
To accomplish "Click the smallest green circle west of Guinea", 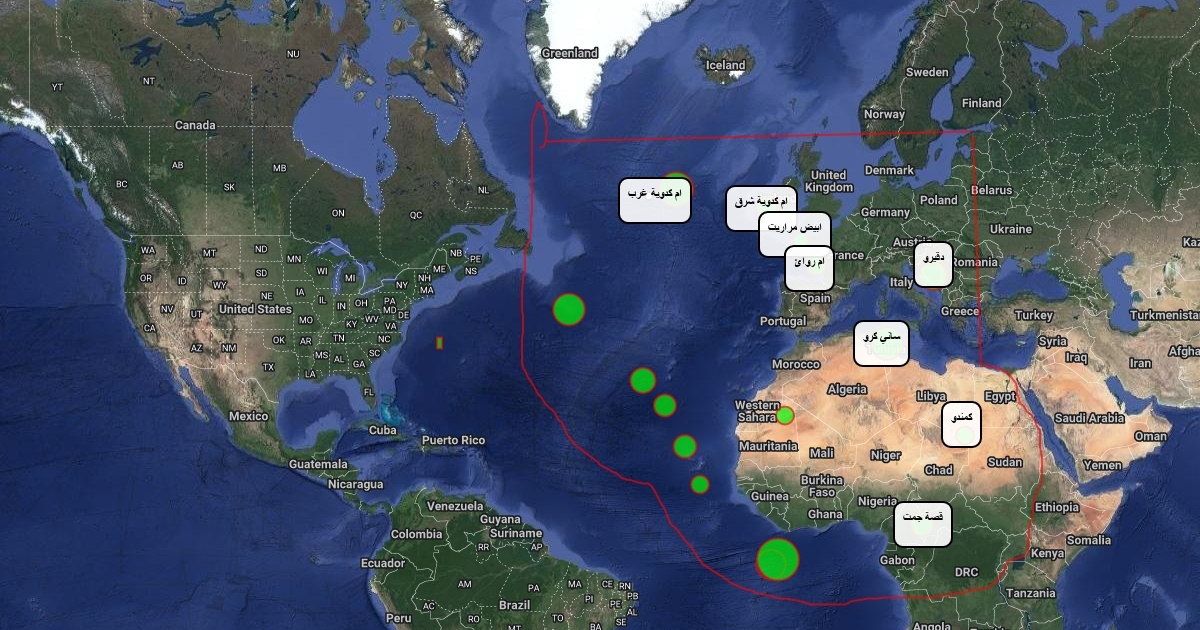I will pyautogui.click(x=699, y=484).
